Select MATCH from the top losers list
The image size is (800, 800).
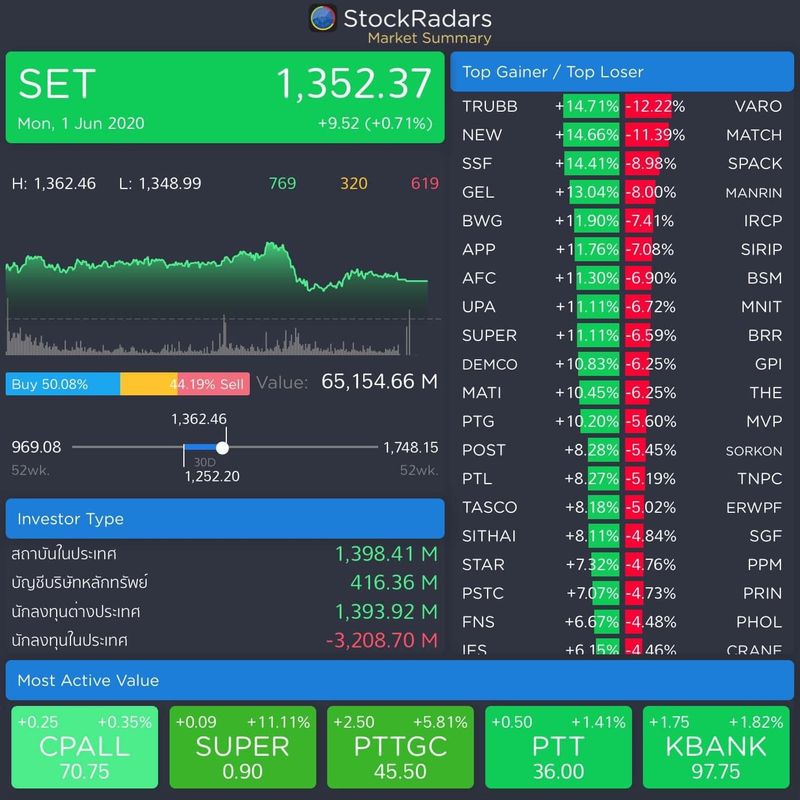[755, 134]
